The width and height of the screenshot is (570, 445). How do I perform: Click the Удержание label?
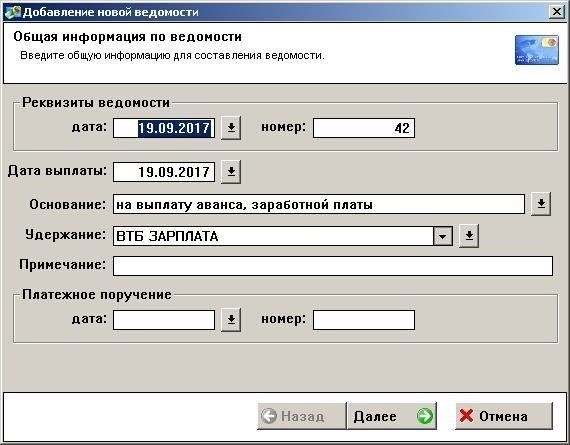65,235
